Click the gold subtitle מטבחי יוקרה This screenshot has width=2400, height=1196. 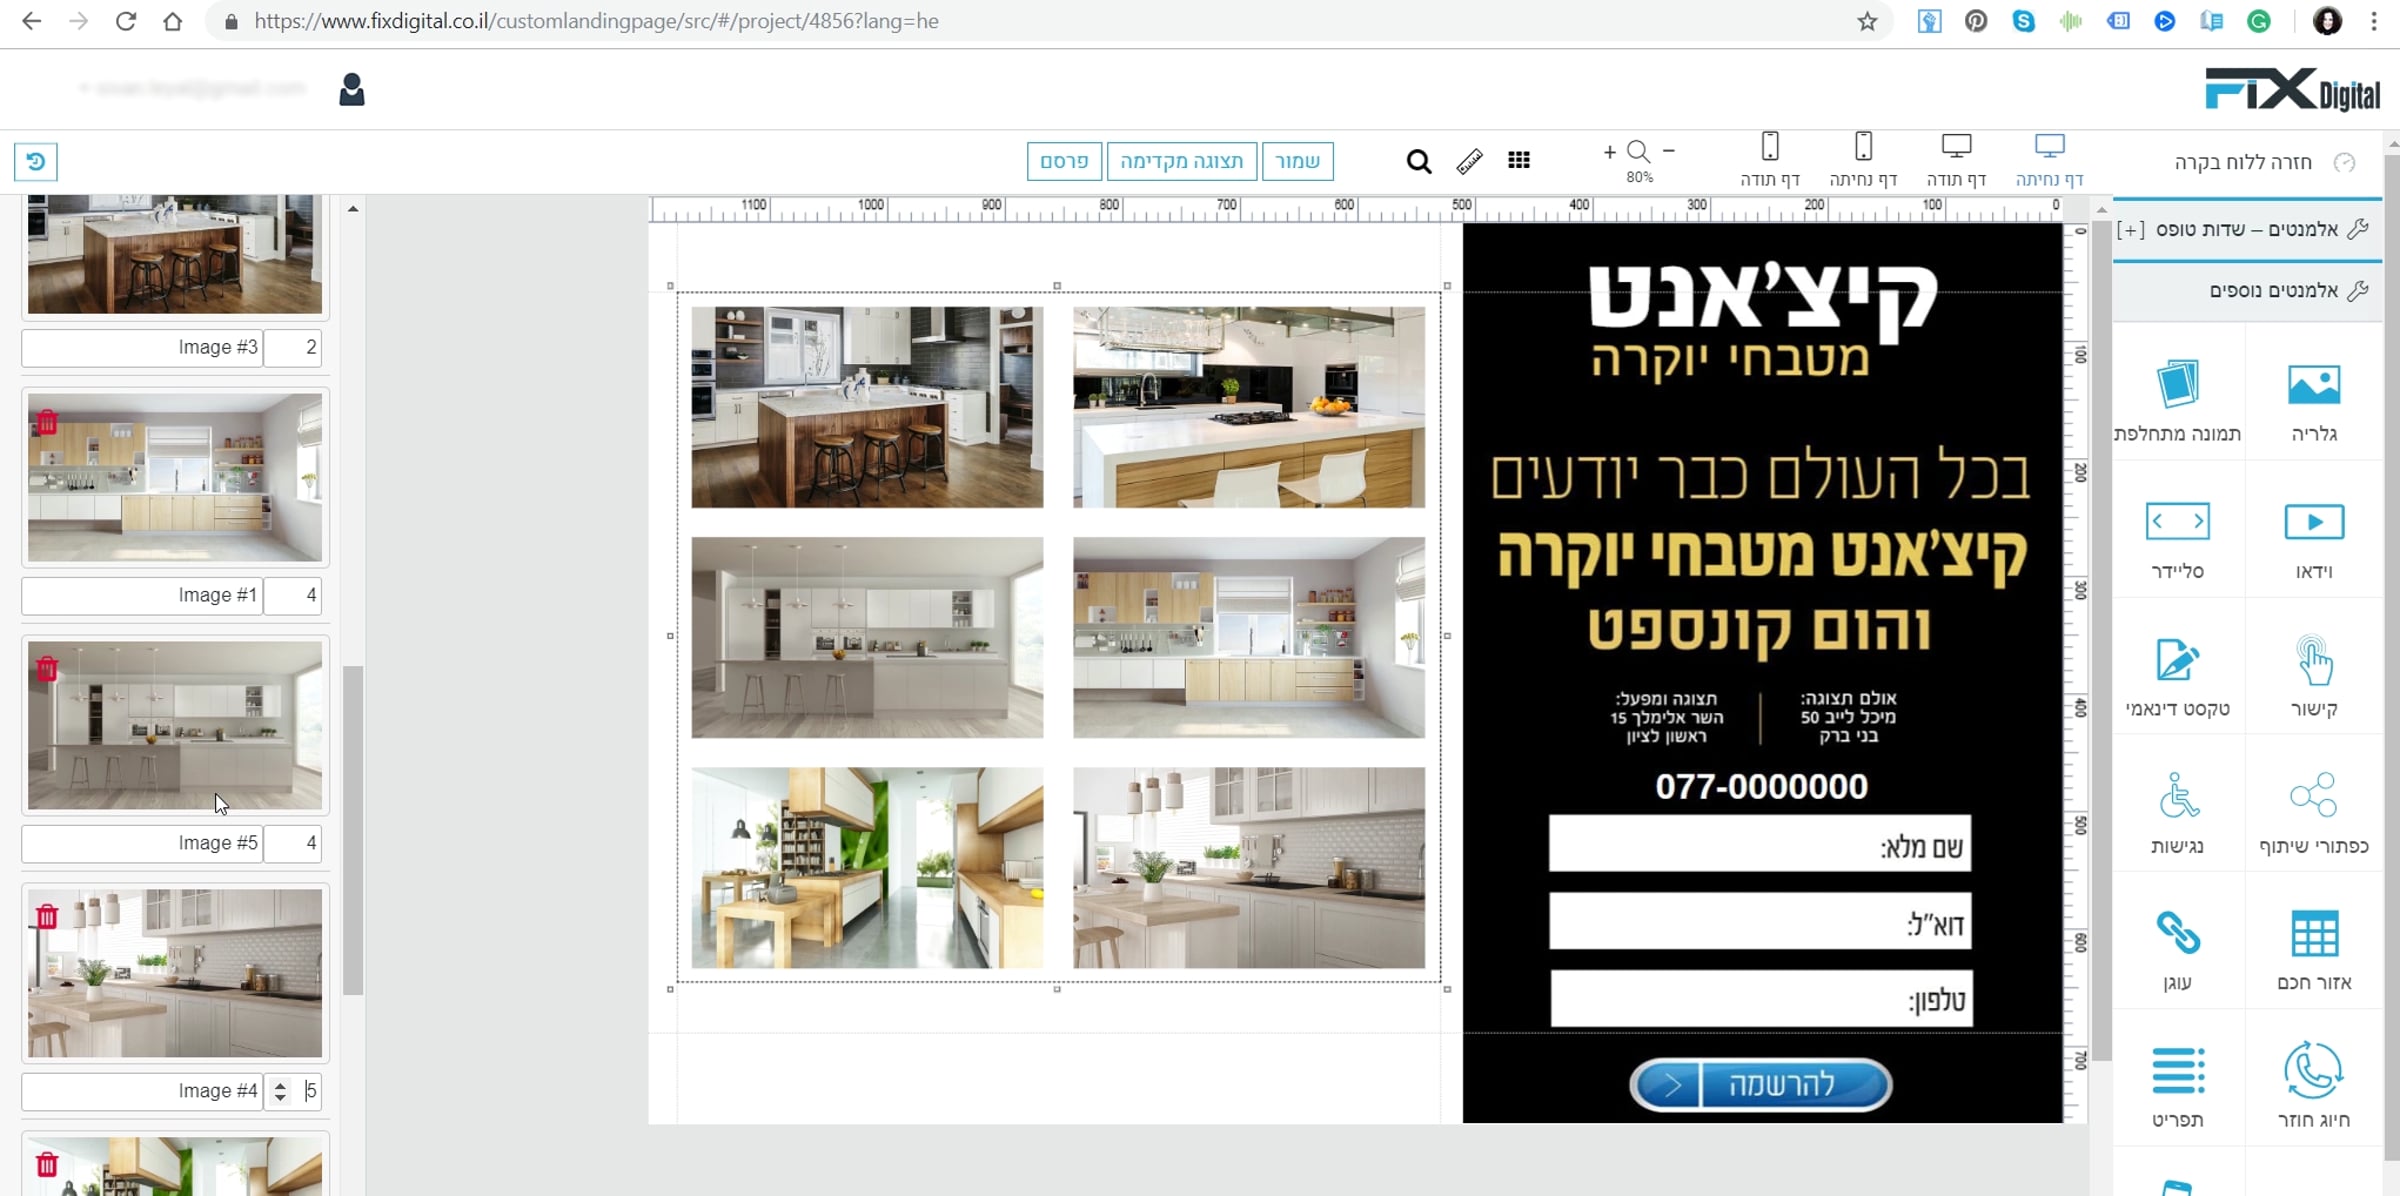[x=1730, y=359]
